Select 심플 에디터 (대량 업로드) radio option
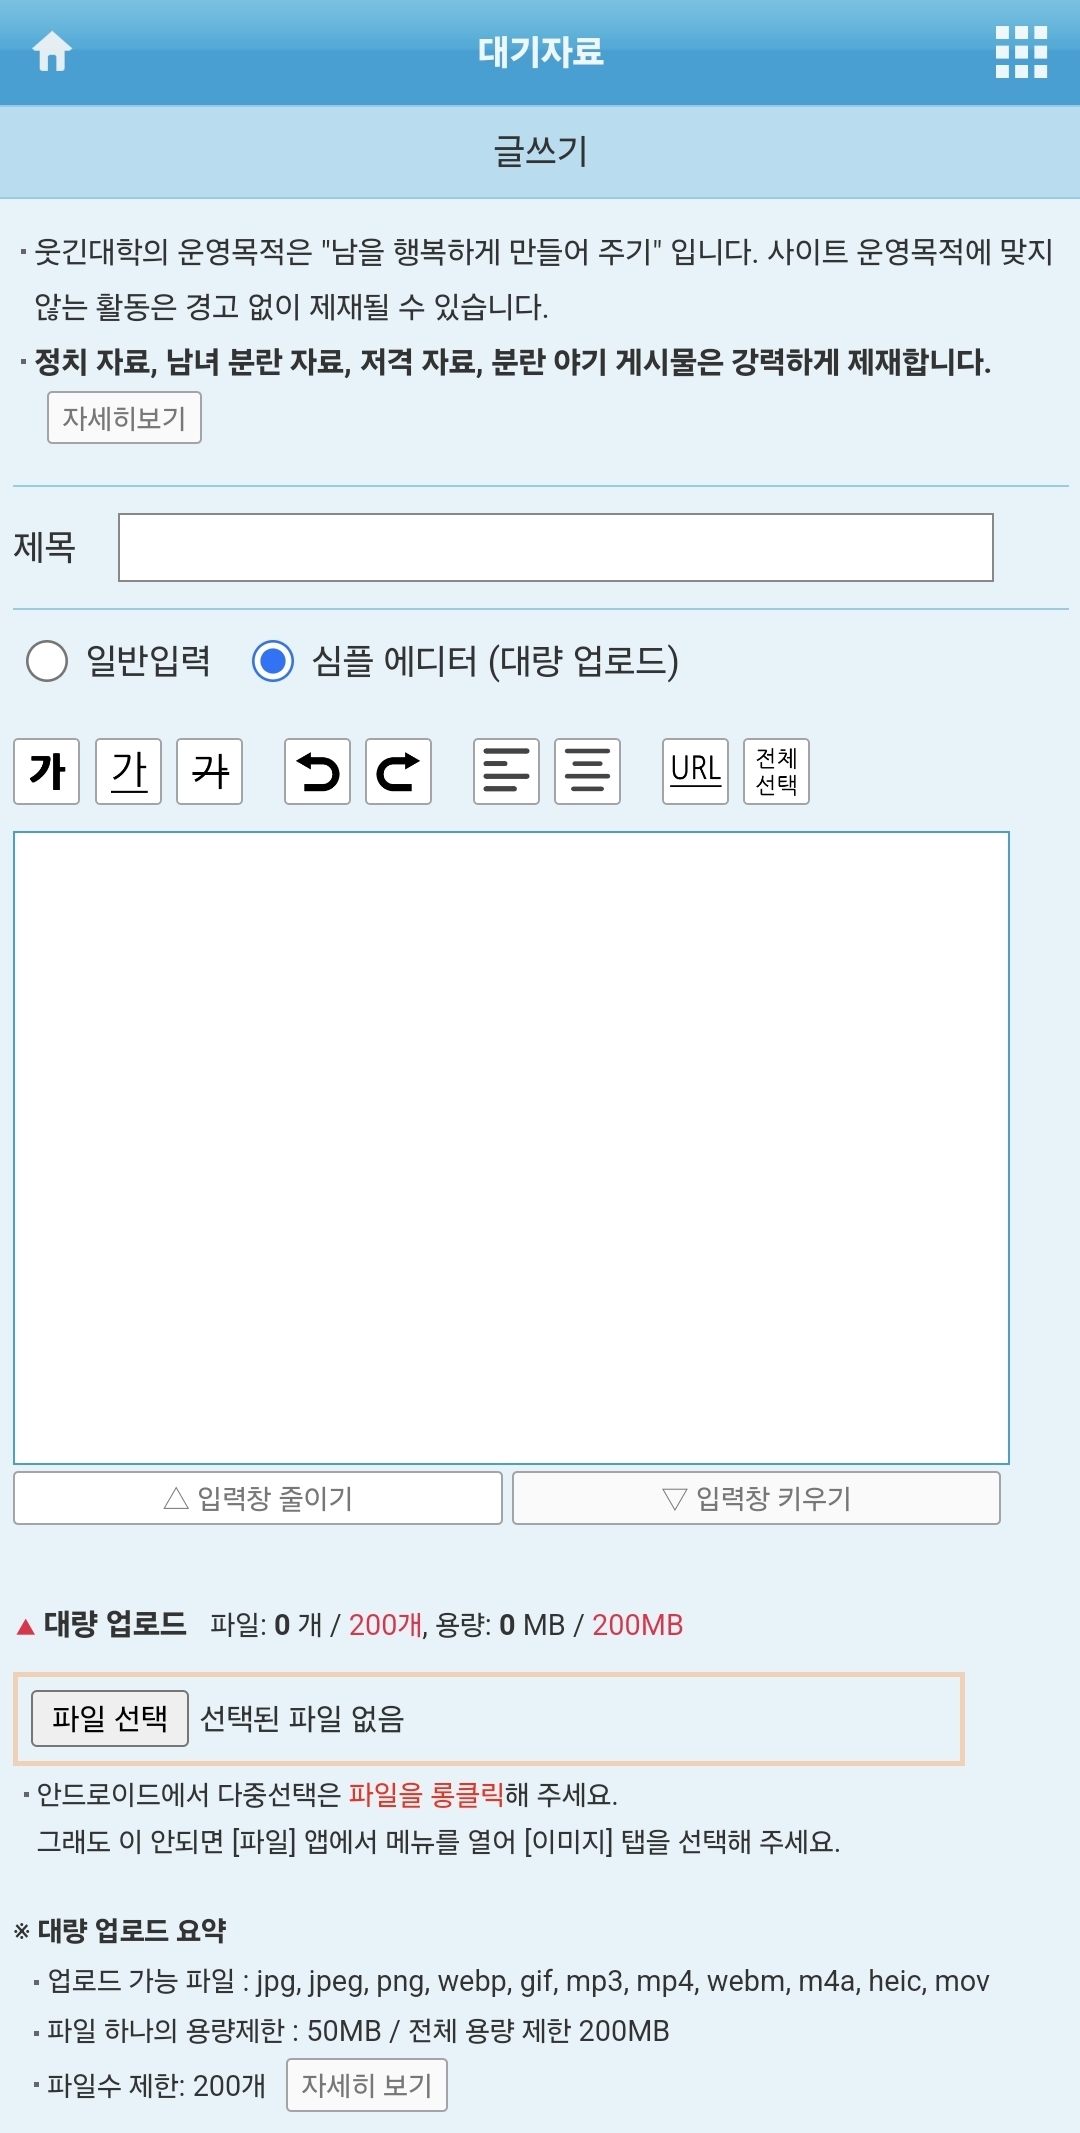Screen dimensions: 1080x2133 273,661
